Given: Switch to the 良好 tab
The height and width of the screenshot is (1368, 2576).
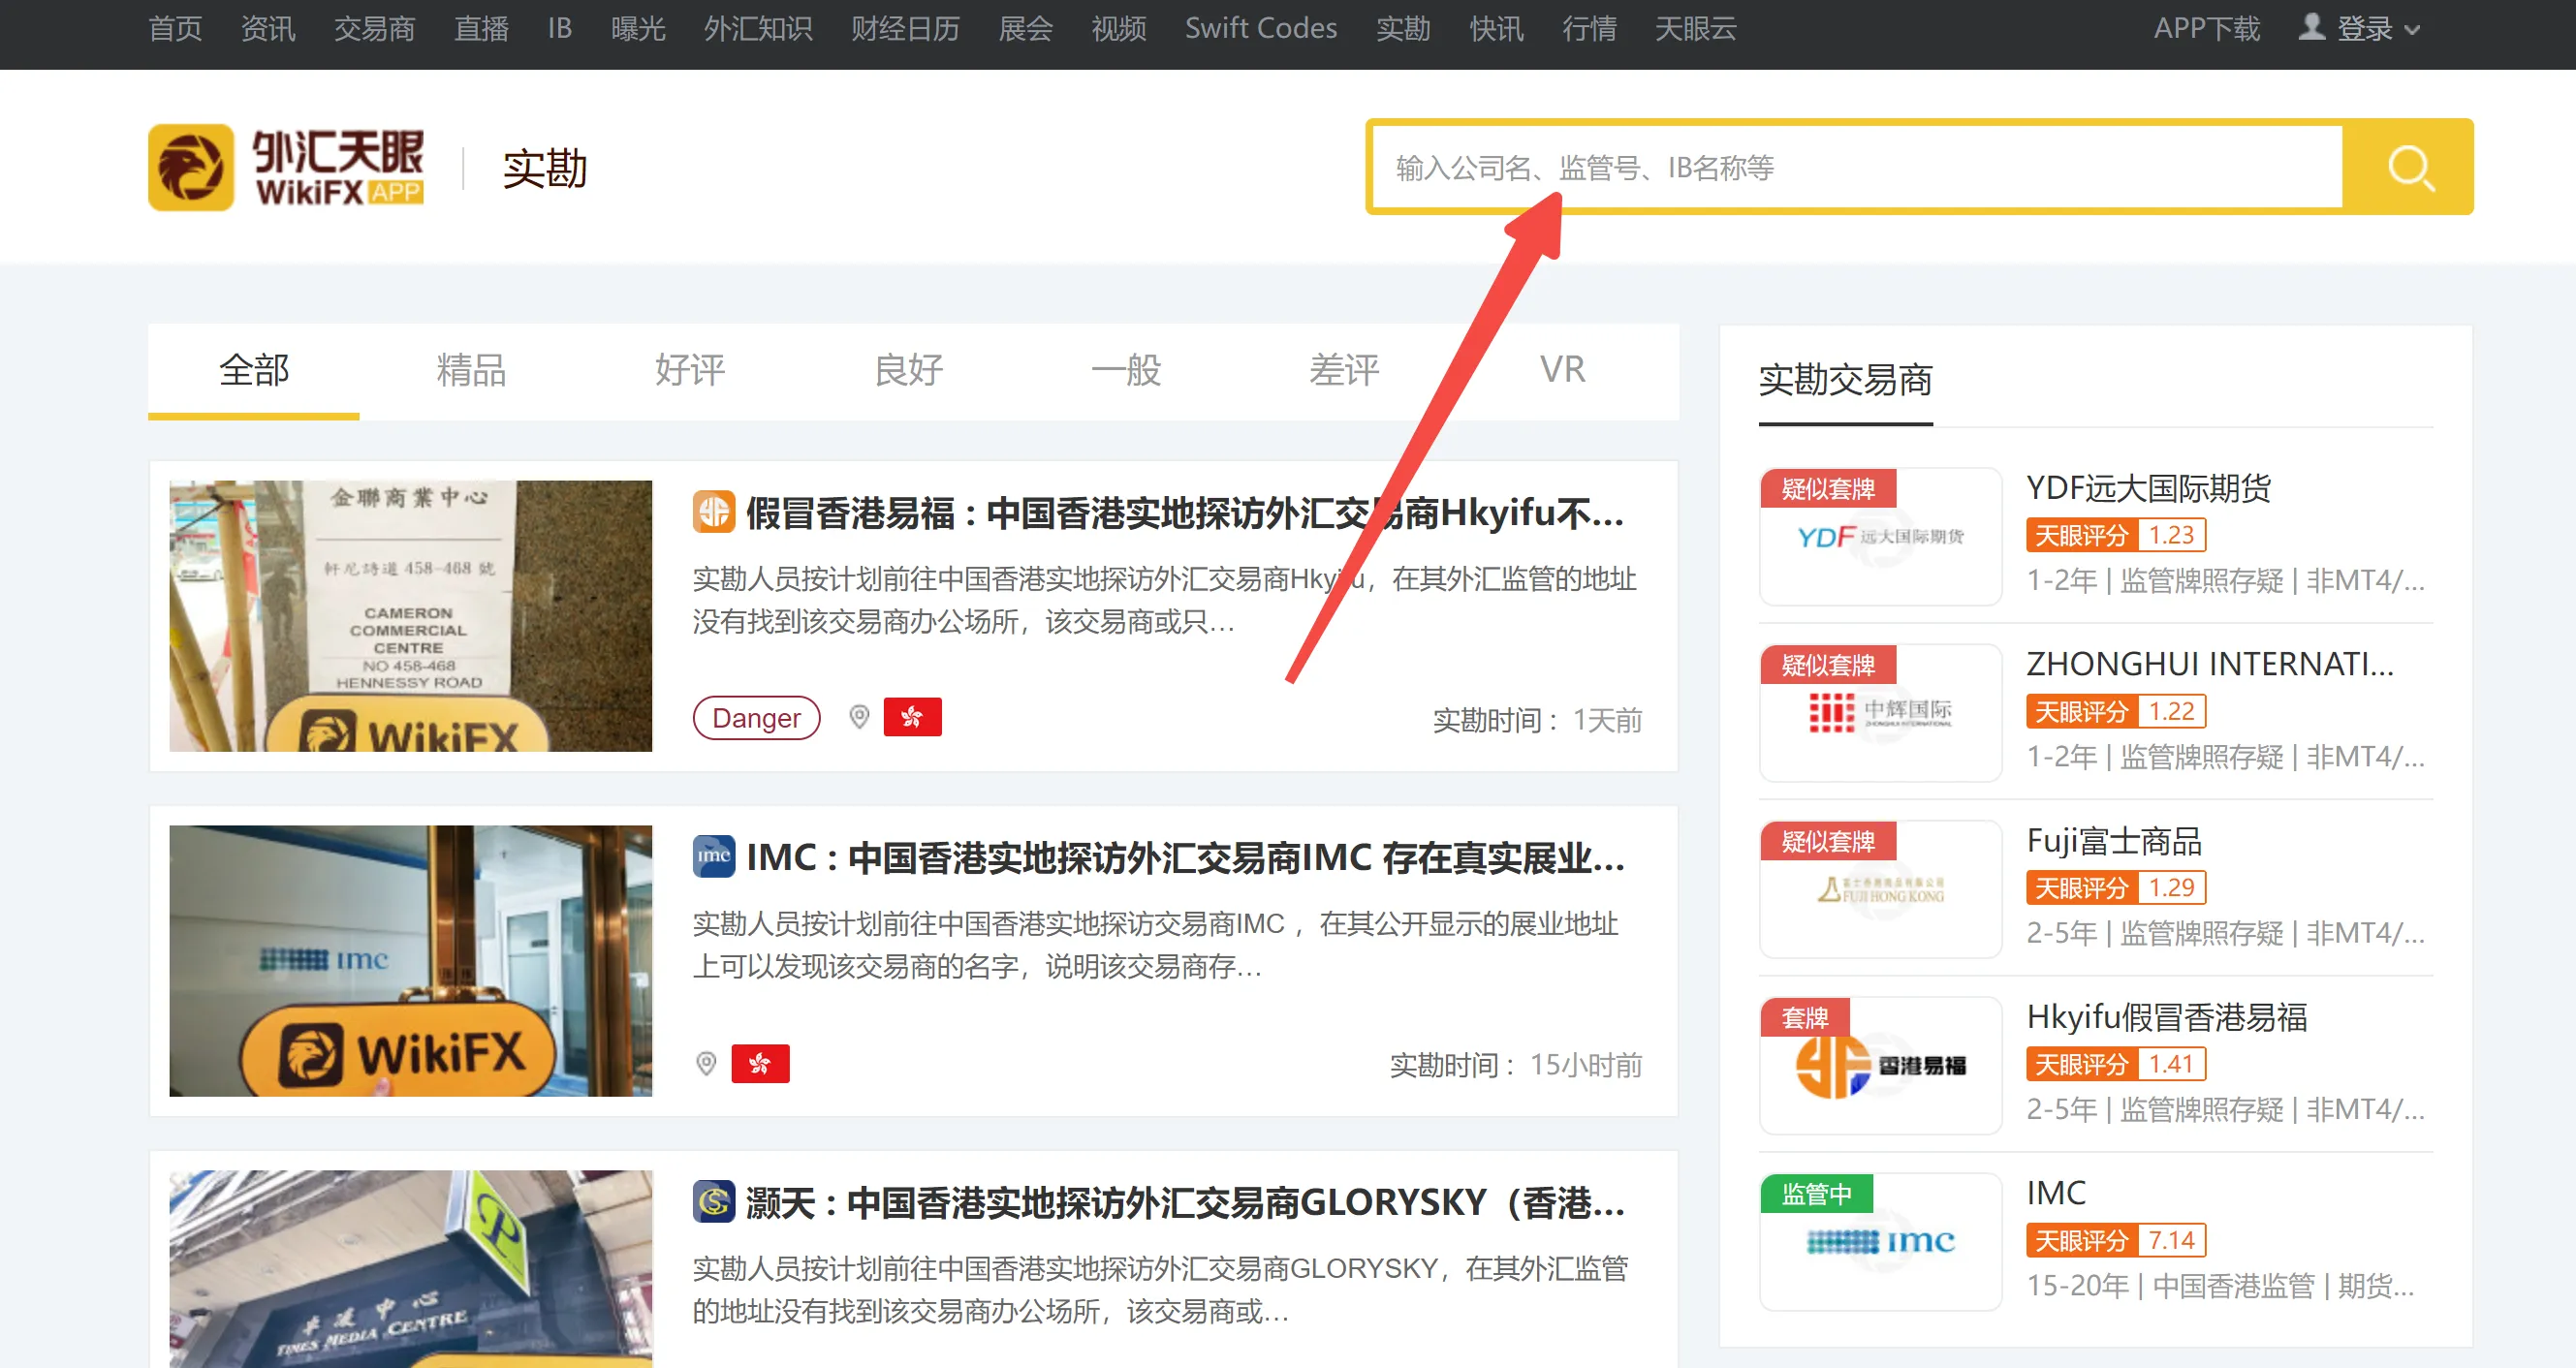Looking at the screenshot, I should (908, 370).
